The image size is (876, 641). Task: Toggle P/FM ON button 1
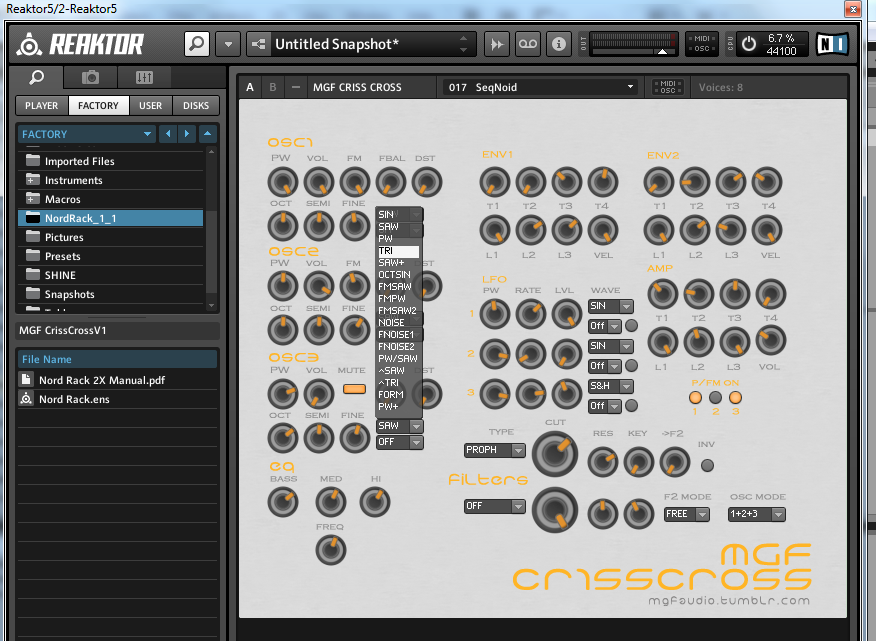(695, 397)
